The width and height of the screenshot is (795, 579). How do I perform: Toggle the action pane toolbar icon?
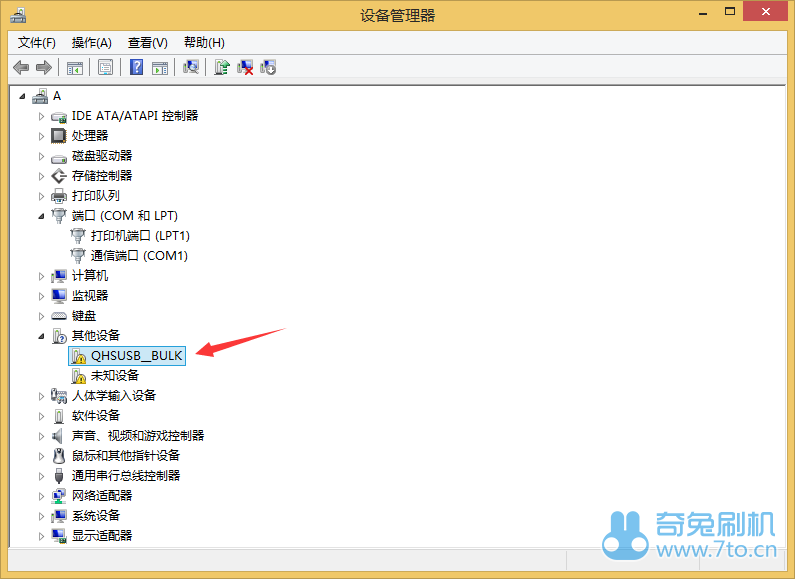pos(160,67)
